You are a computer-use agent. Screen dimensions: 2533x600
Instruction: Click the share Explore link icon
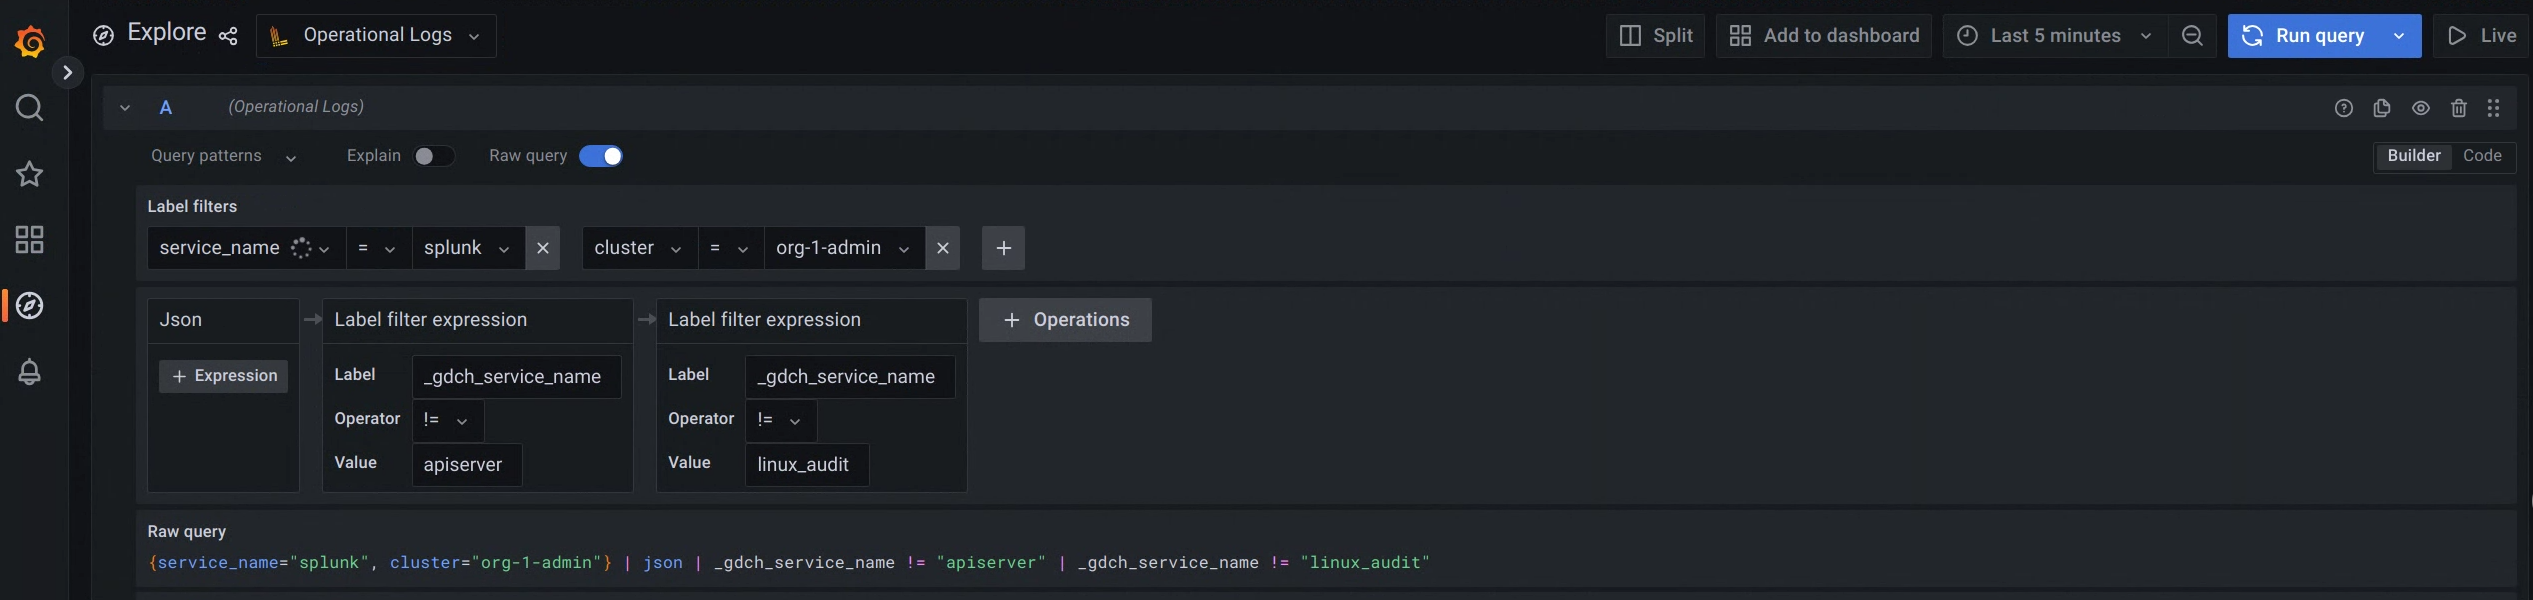click(228, 36)
